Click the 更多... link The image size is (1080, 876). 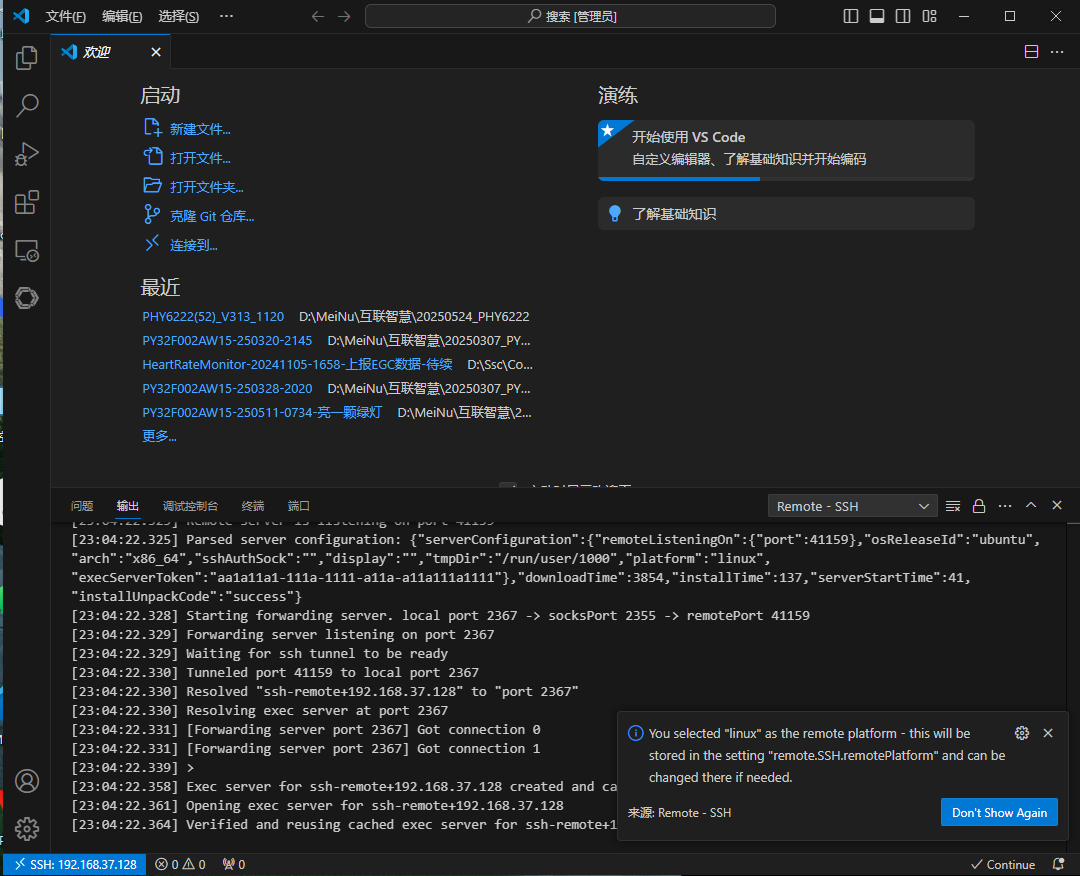click(159, 436)
